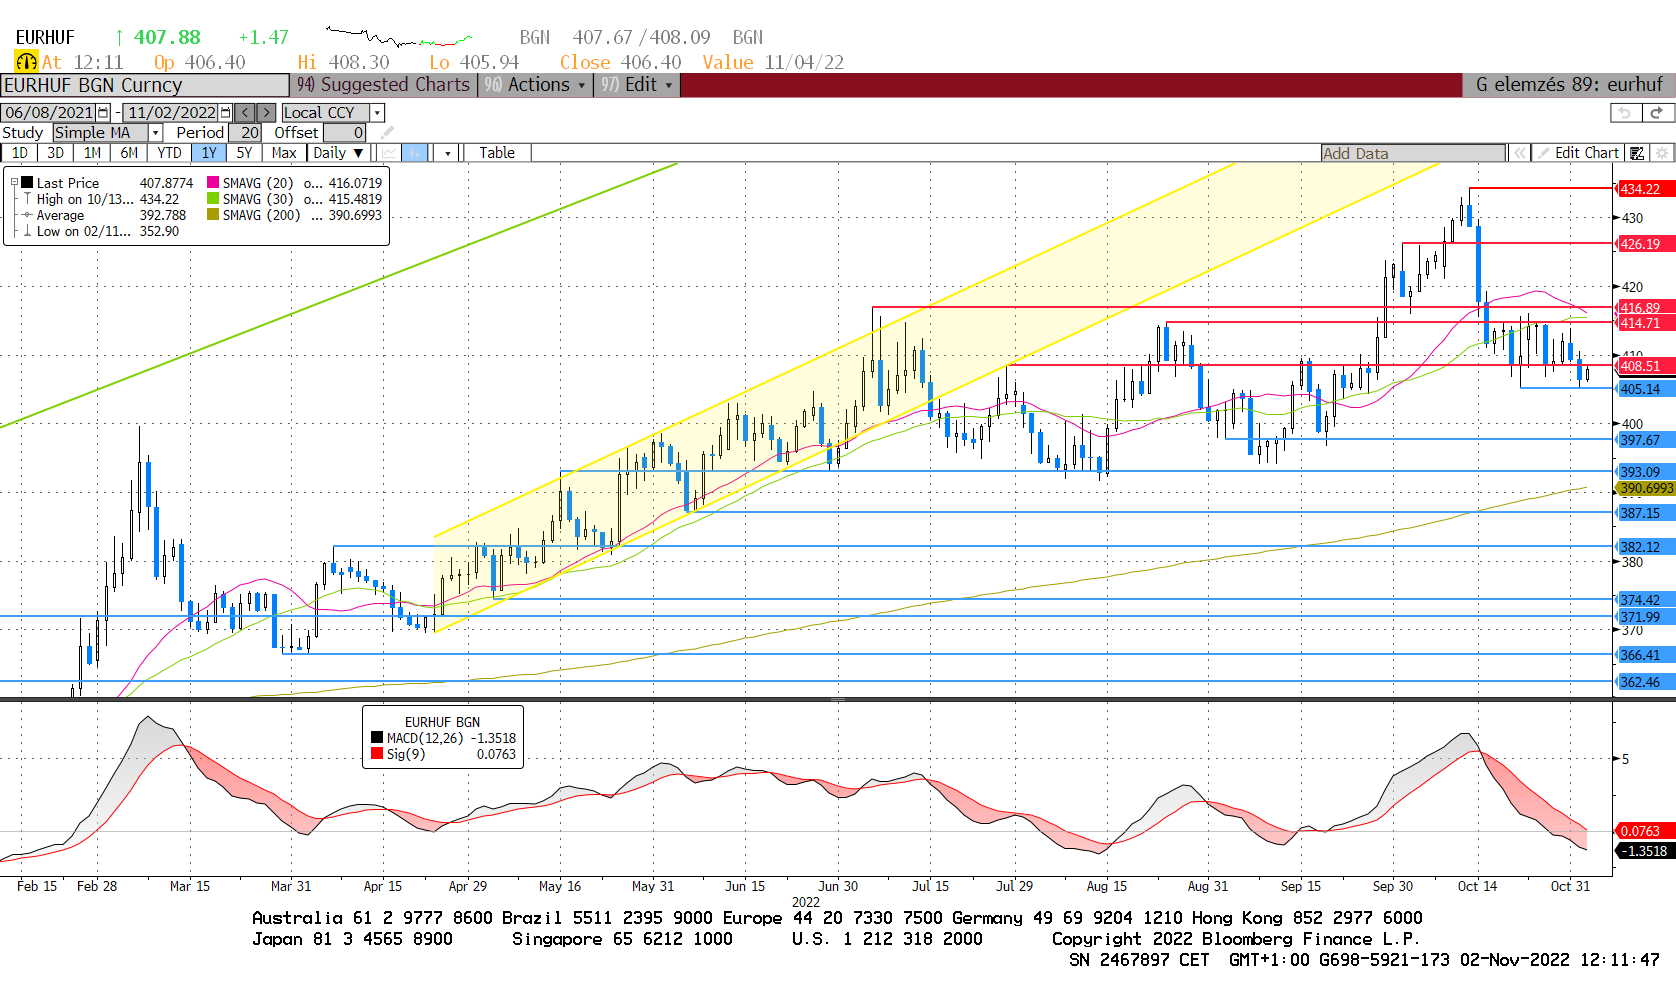Open the start date calendar picker
Screen dimensions: 1676x1003
coord(103,113)
